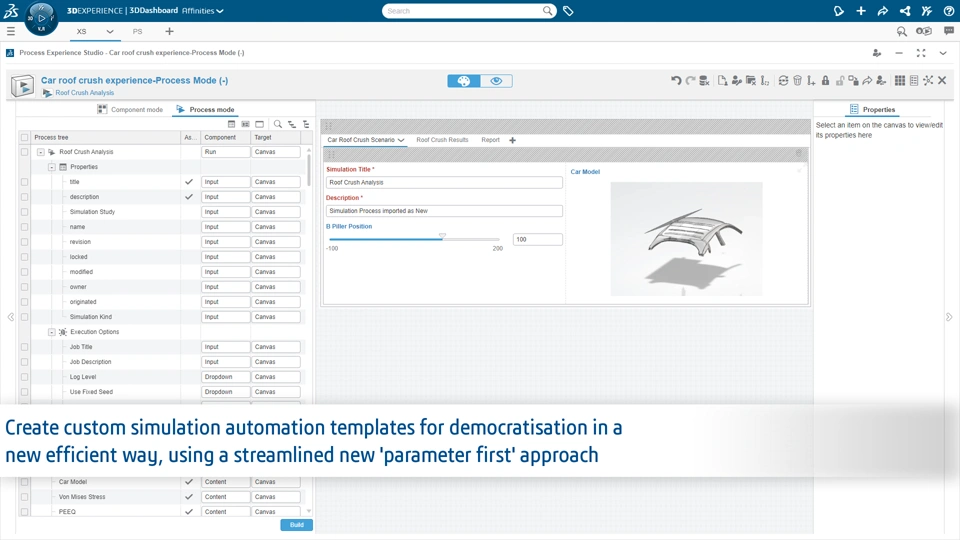Image resolution: width=960 pixels, height=540 pixels.
Task: Click the B Pillar Position value field
Action: point(538,239)
